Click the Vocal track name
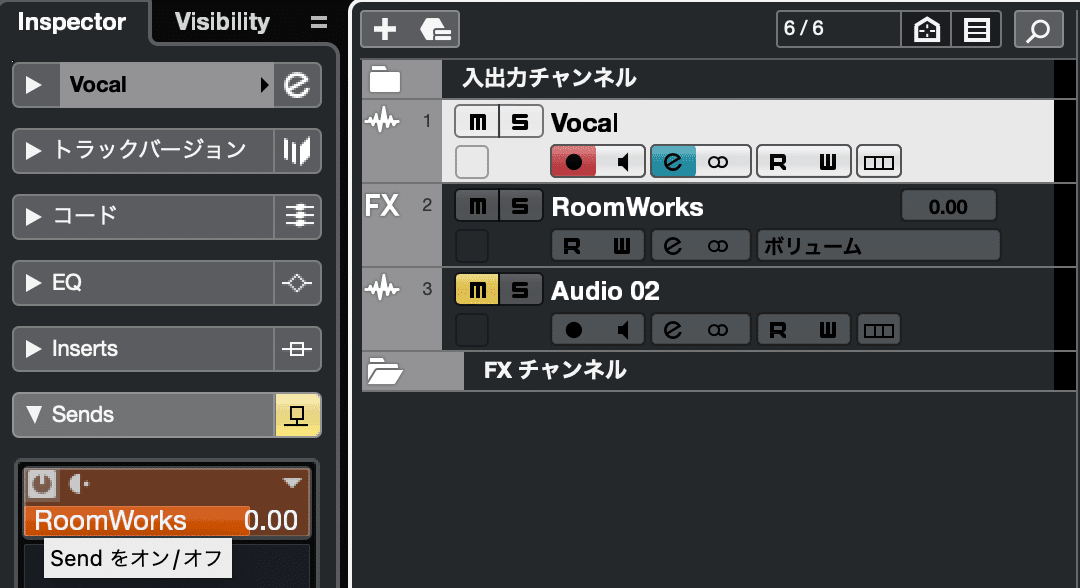The image size is (1080, 588). coord(584,123)
